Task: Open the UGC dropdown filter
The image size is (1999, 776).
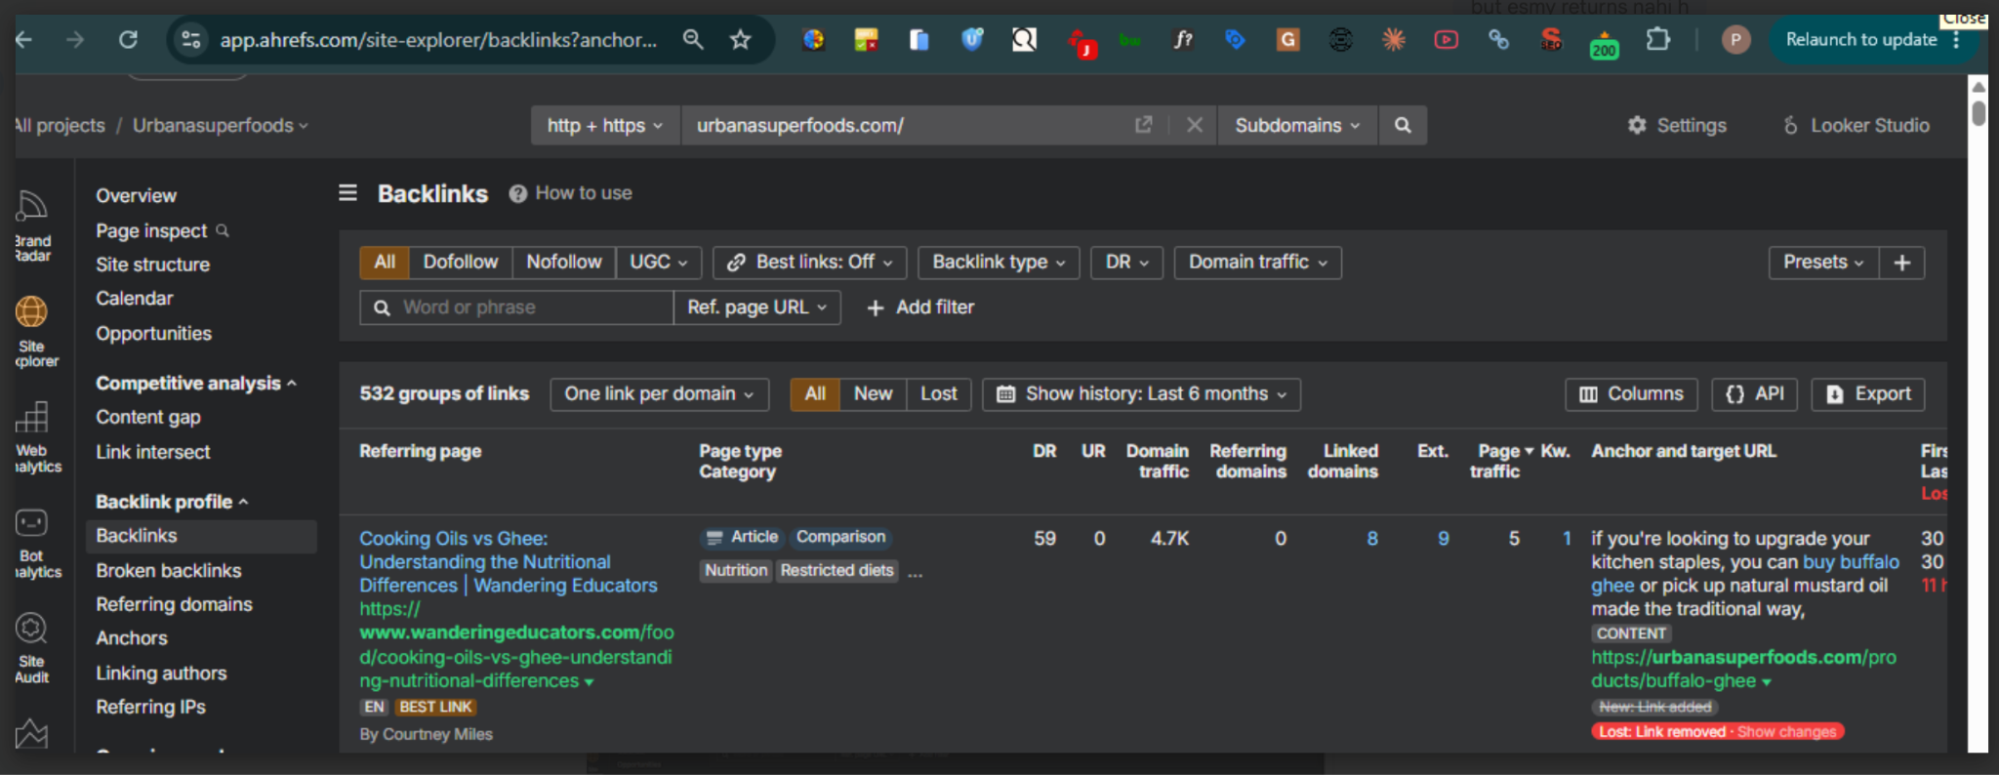Action: point(659,262)
